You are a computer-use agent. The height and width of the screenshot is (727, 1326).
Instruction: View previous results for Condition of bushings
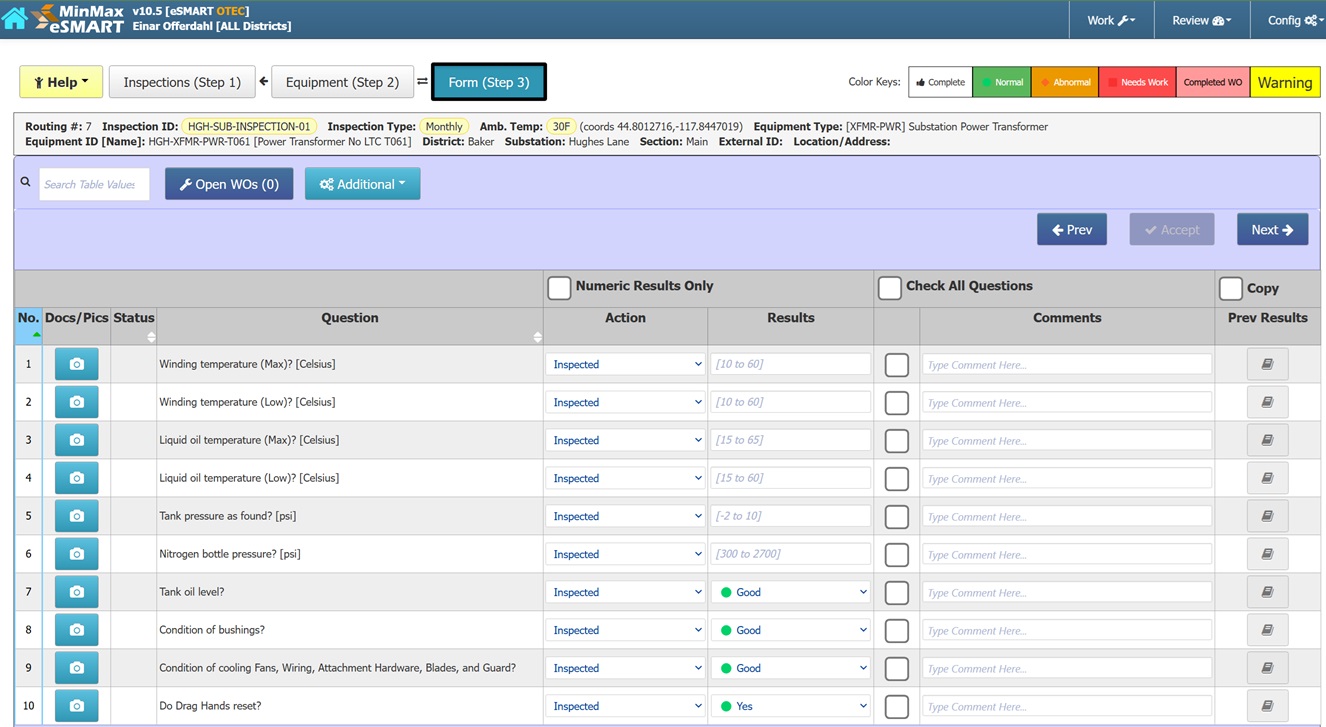[1267, 630]
